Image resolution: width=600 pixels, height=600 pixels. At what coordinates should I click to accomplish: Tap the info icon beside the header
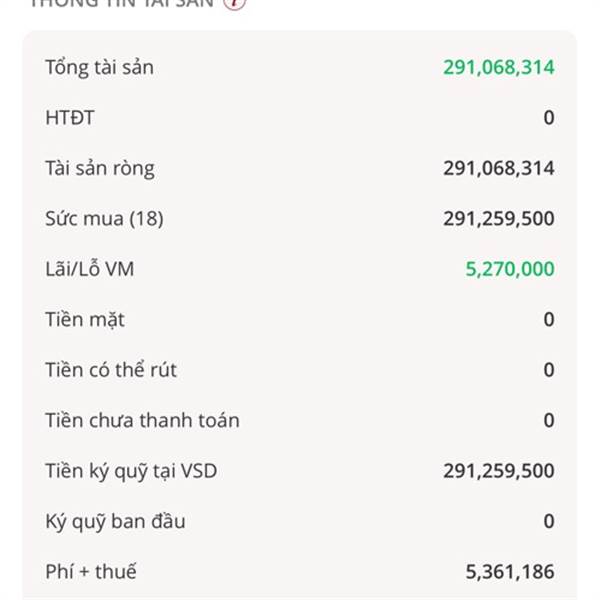pyautogui.click(x=234, y=3)
